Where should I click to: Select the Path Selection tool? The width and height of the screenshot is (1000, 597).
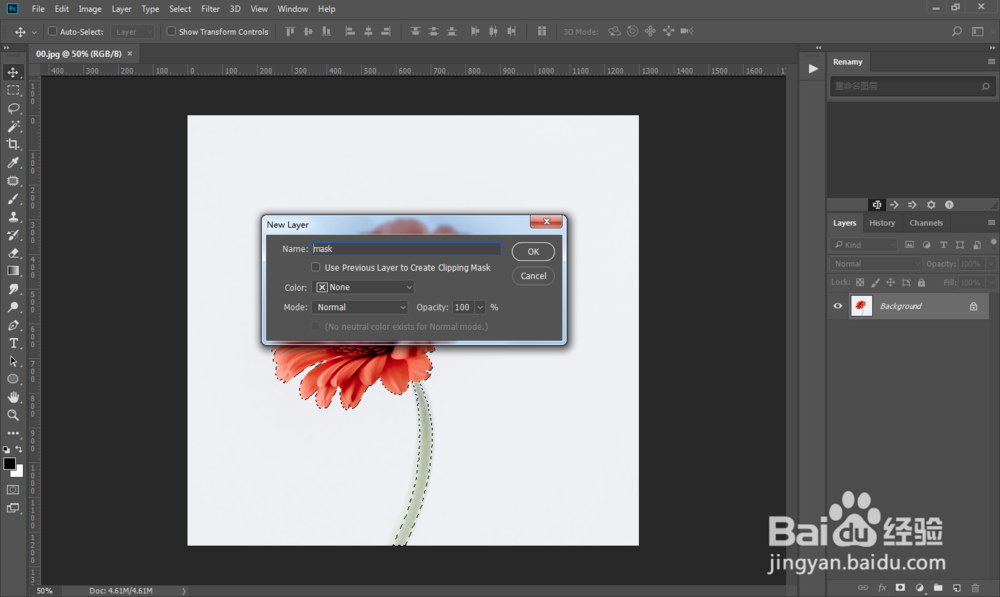(x=13, y=361)
